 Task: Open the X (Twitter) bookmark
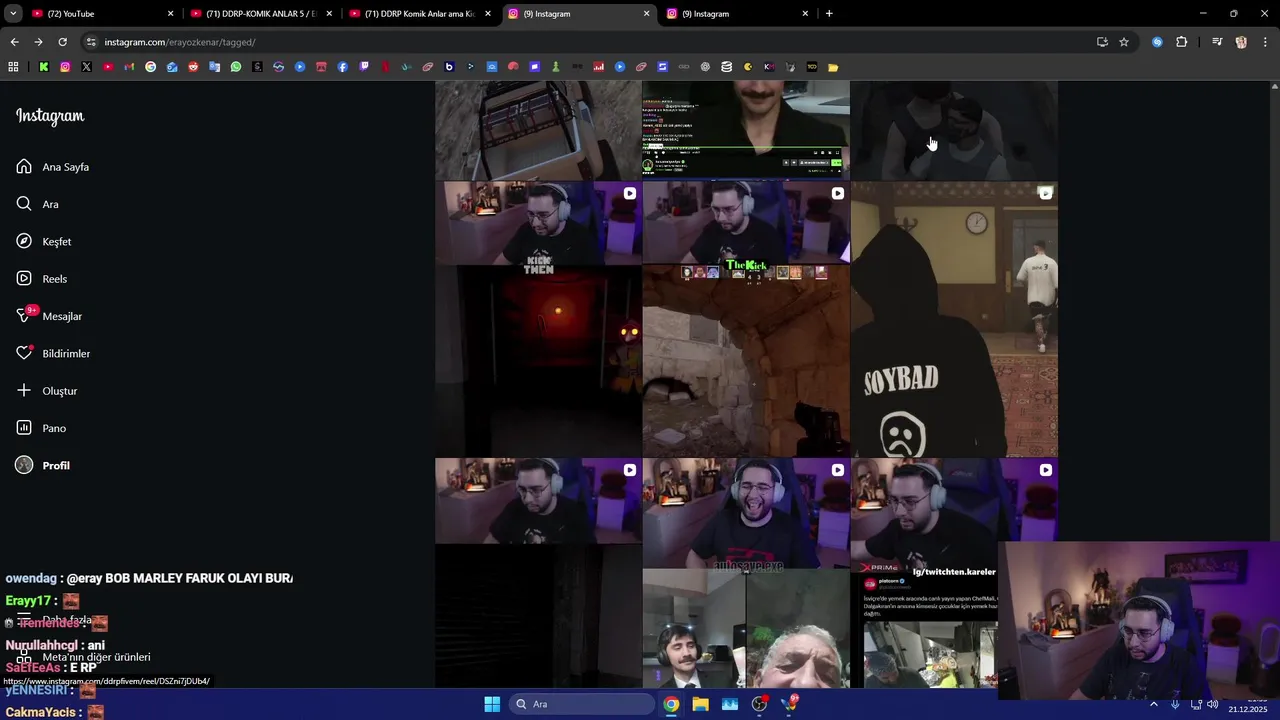86,67
